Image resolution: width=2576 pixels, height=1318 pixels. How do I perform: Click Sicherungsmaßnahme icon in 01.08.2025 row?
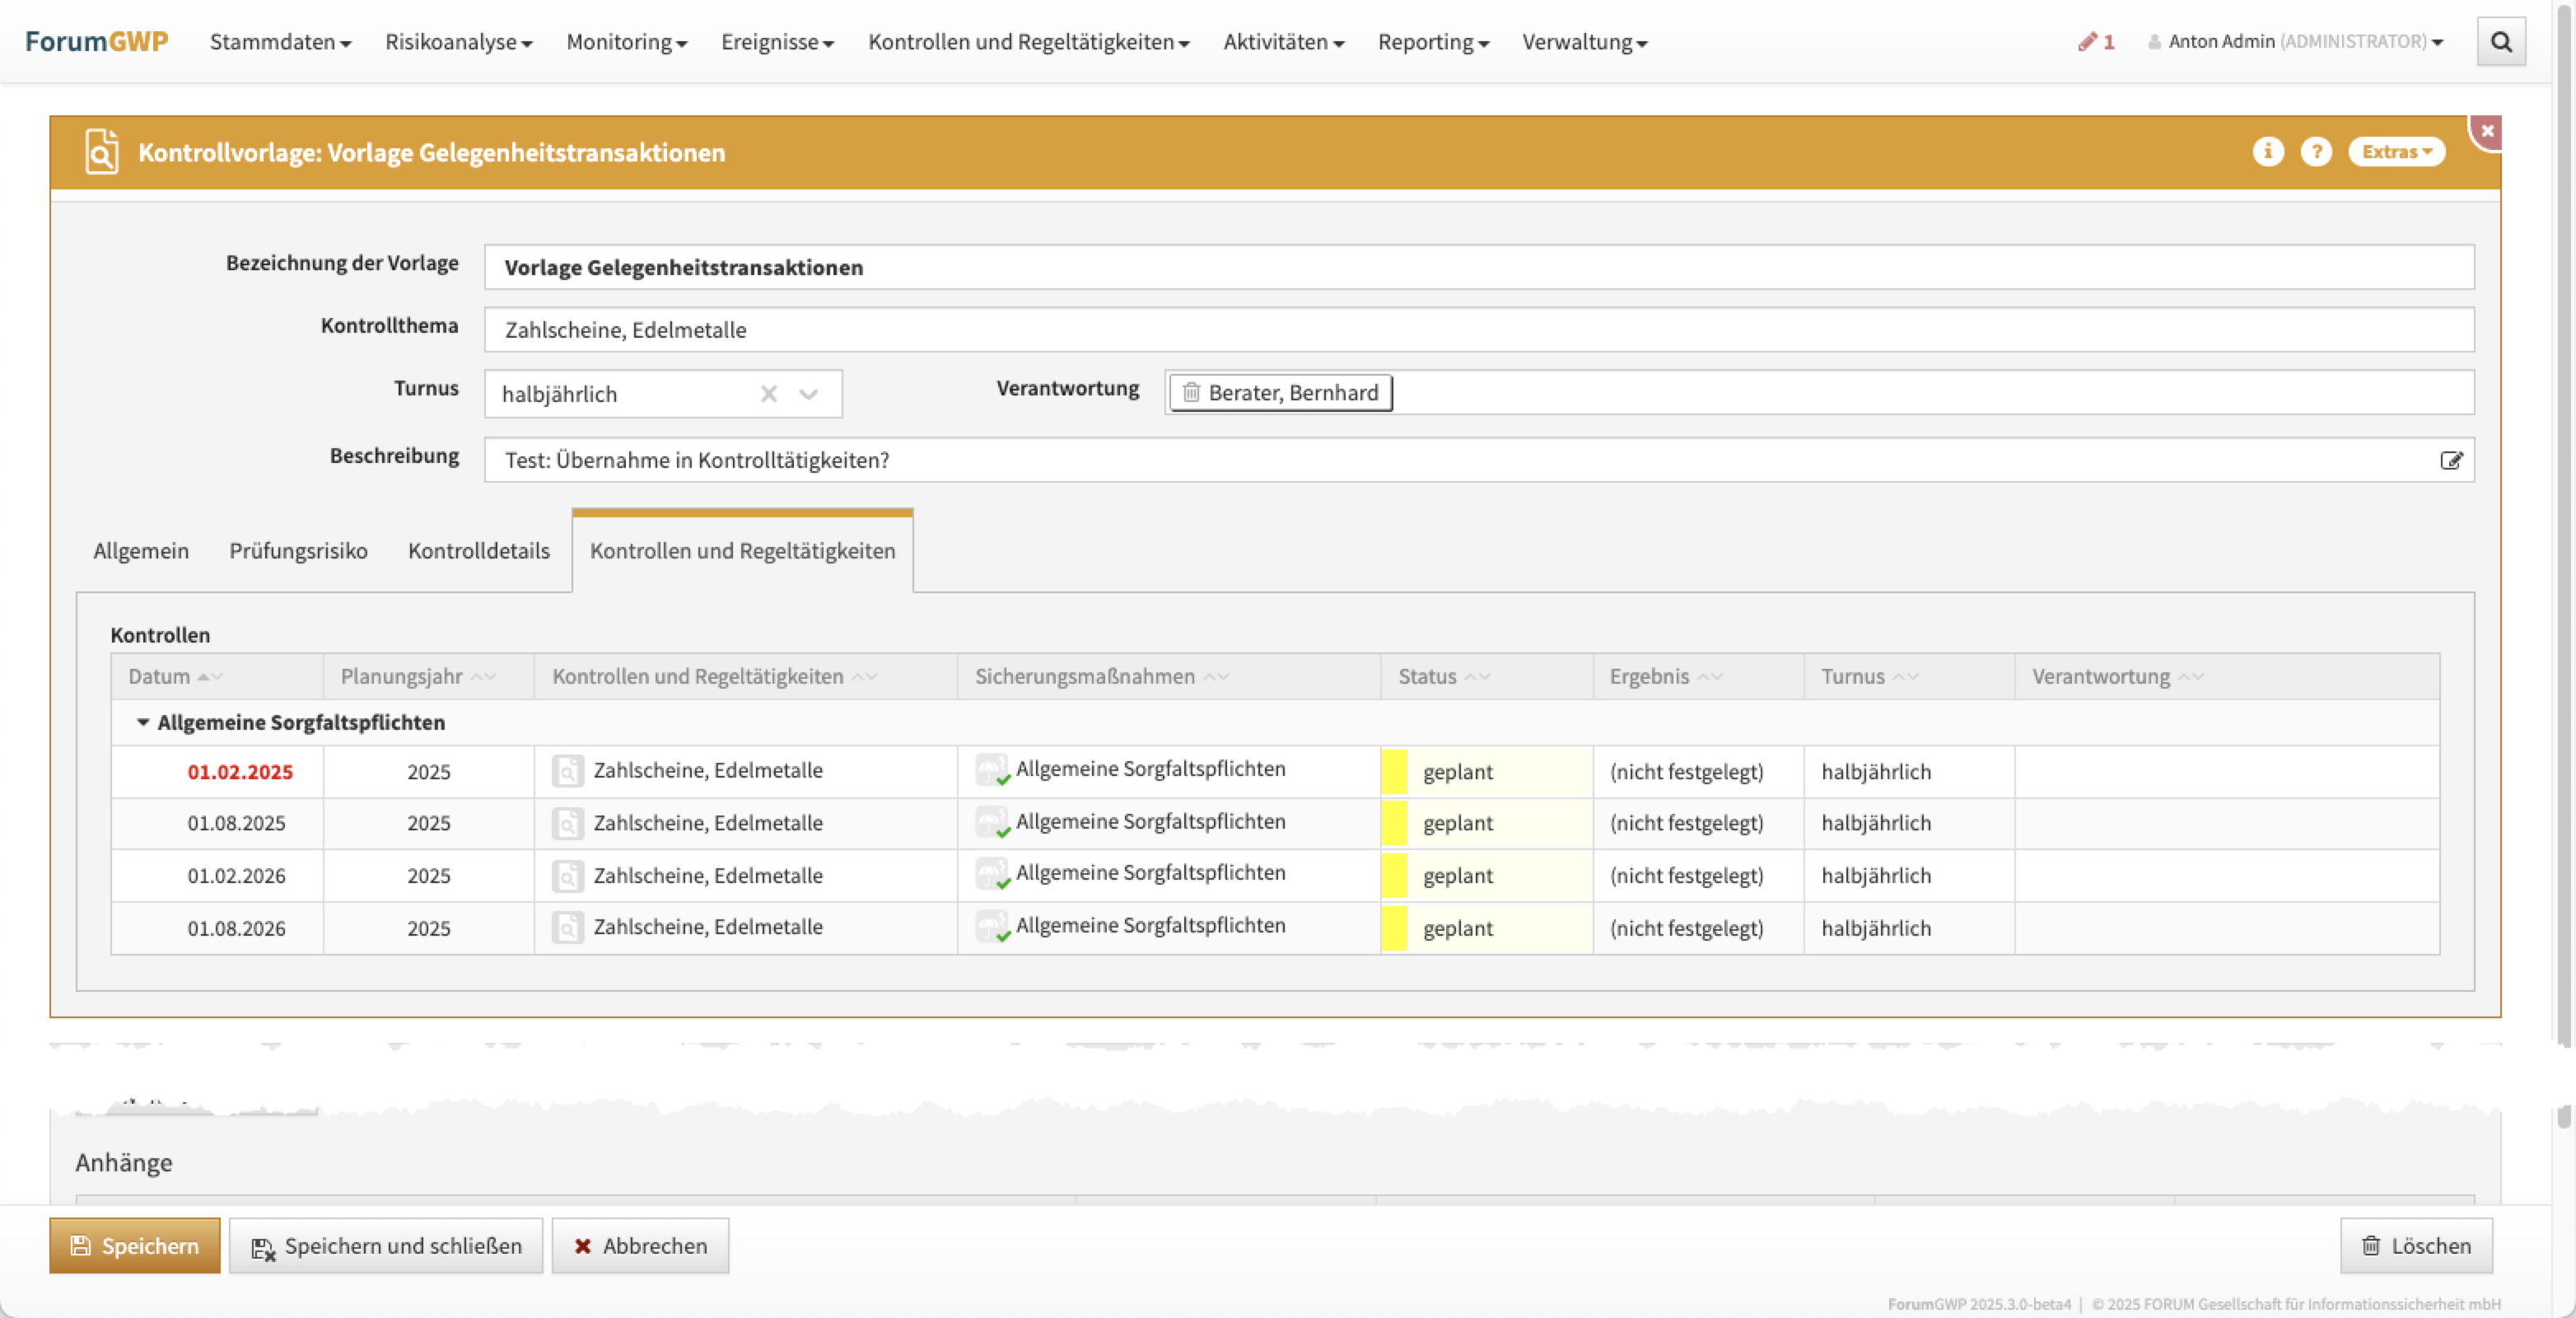[x=992, y=823]
